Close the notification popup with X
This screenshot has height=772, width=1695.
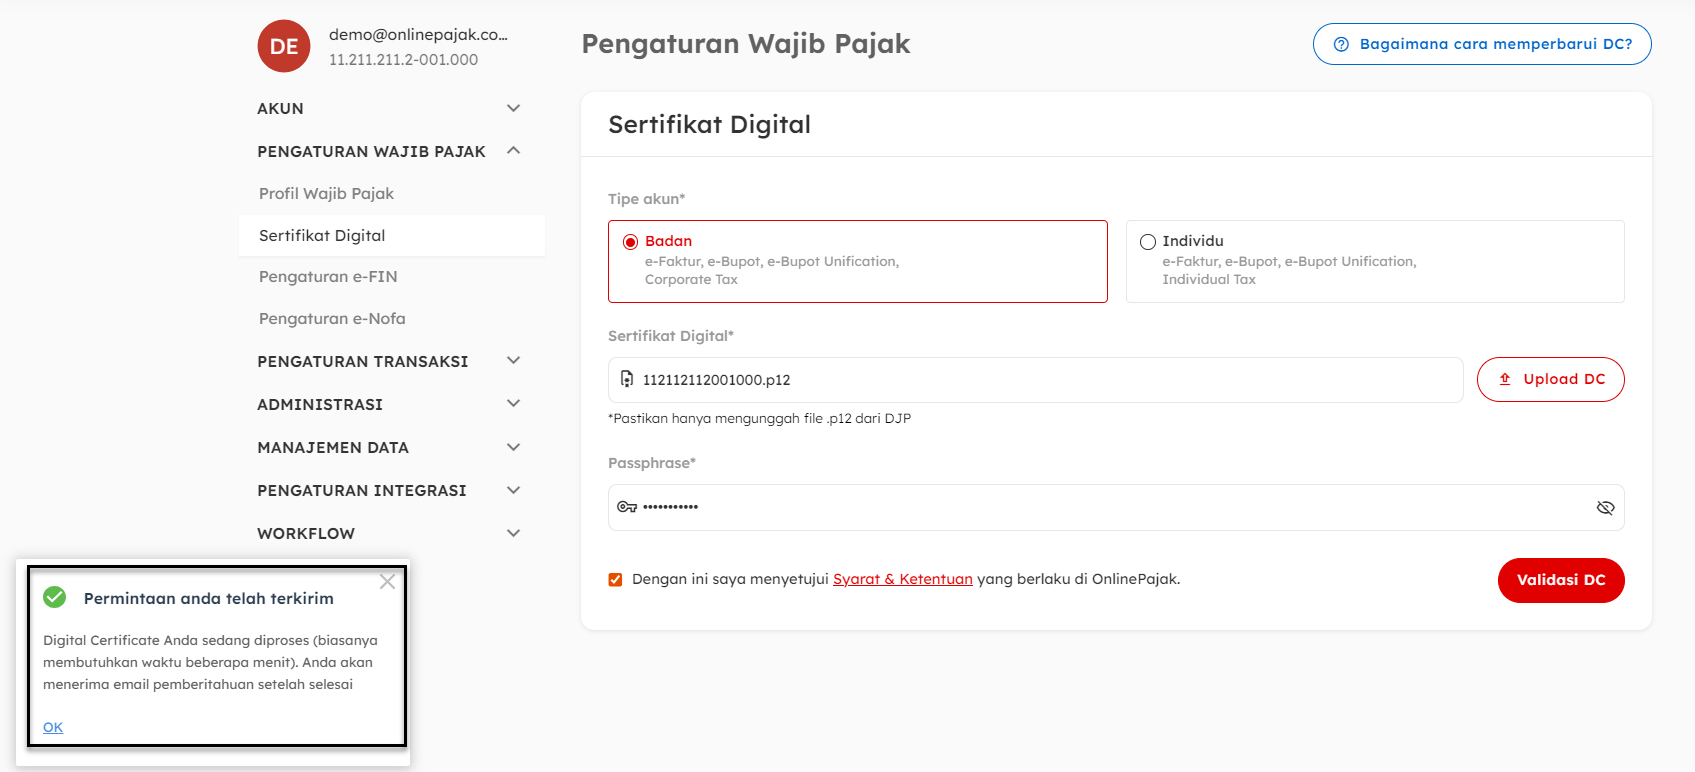click(387, 582)
